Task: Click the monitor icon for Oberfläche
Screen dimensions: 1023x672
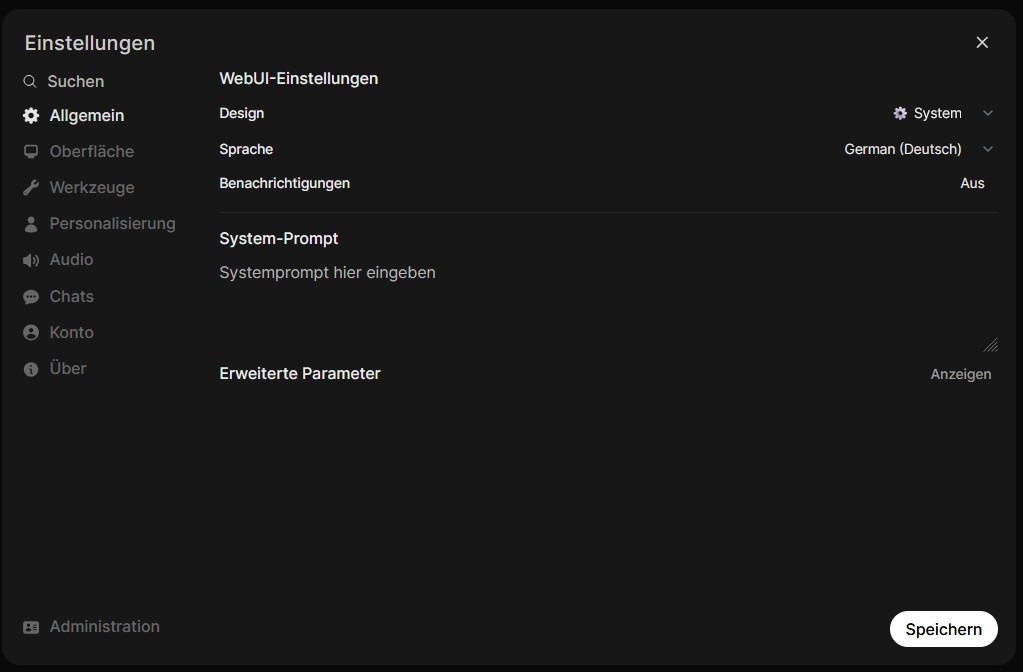Action: pyautogui.click(x=31, y=152)
